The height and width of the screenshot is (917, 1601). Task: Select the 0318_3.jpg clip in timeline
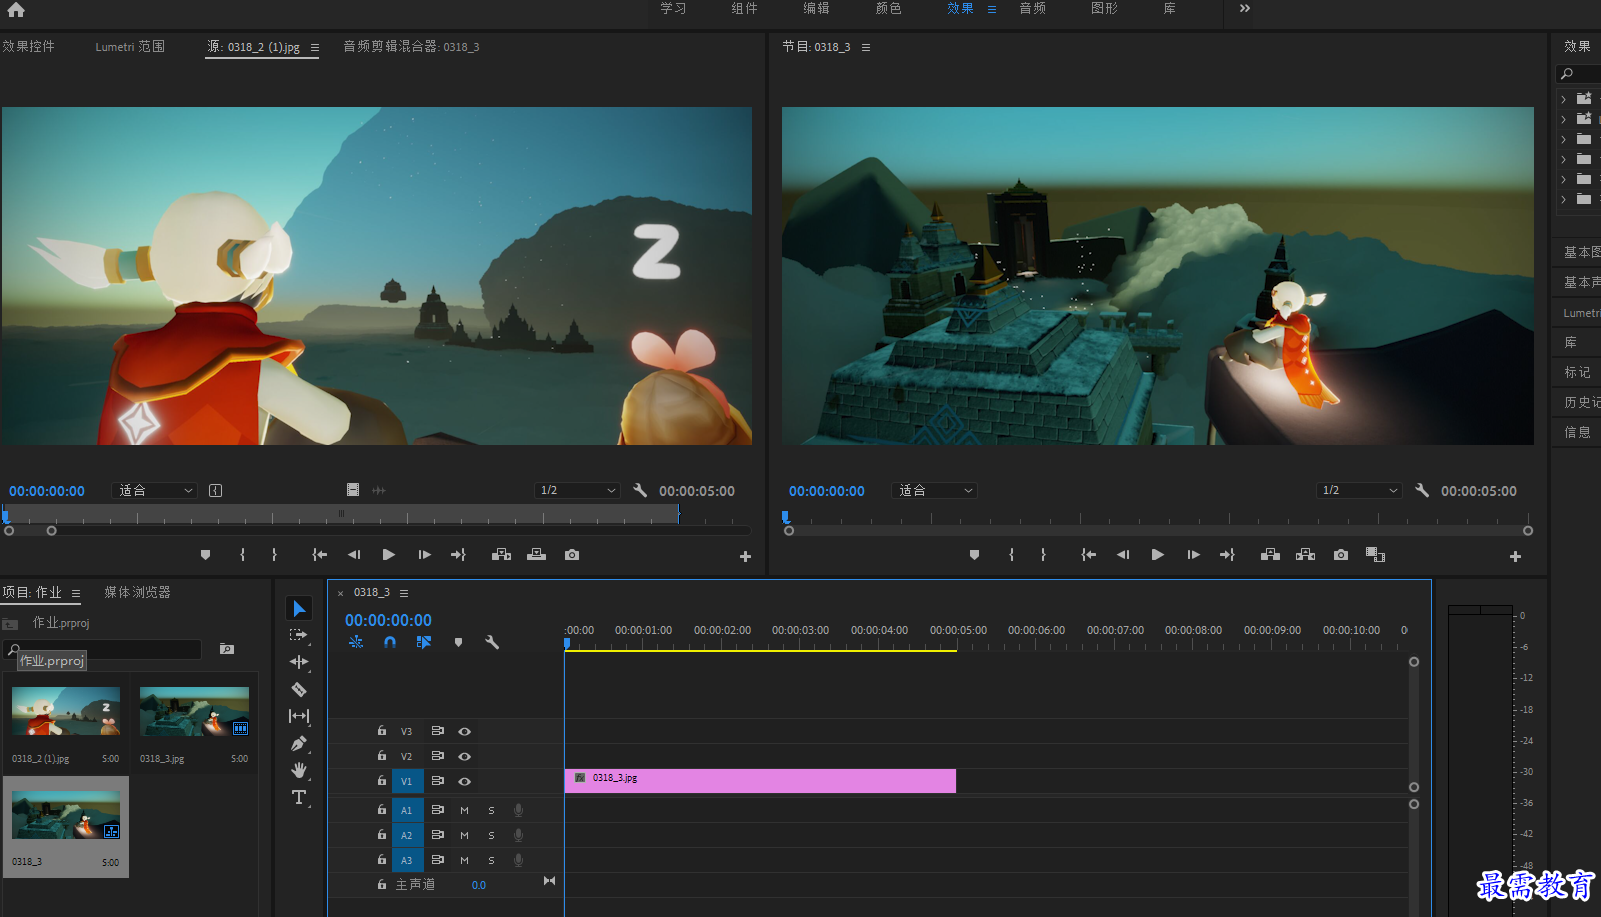pyautogui.click(x=760, y=781)
